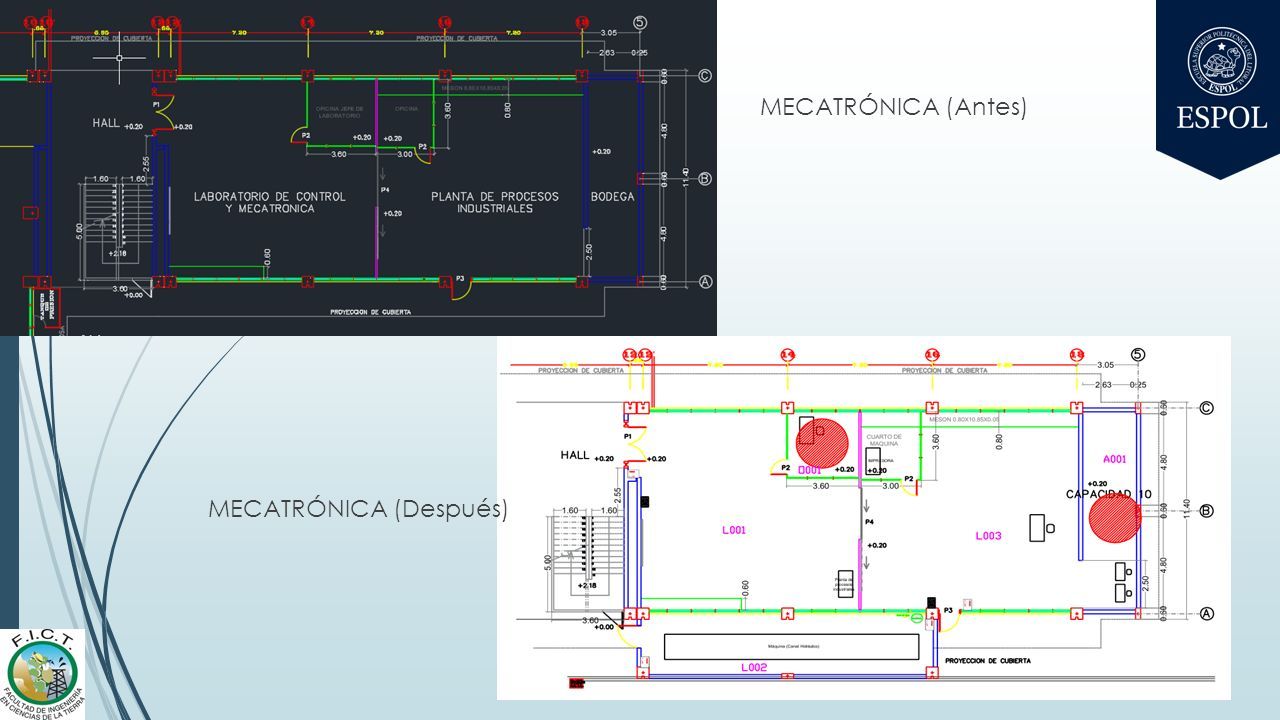Click the bottom PROYECCION DE CUBIERTA label in Después drawing

988,661
